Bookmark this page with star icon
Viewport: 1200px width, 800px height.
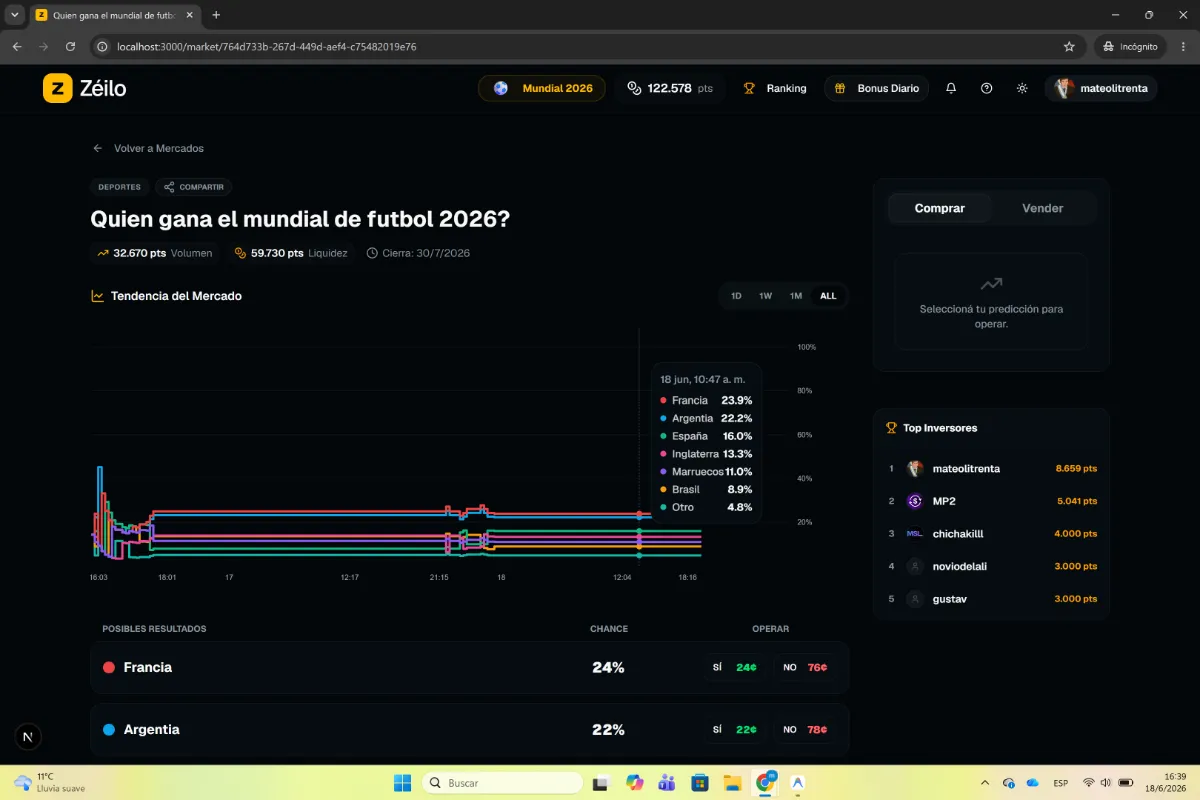(1069, 46)
